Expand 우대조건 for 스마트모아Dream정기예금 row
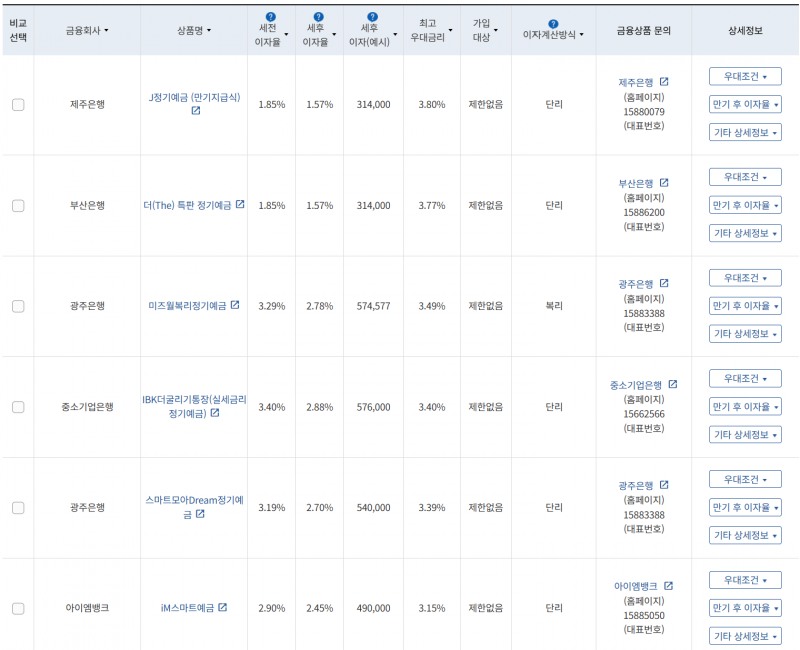Image resolution: width=800 pixels, height=650 pixels. point(745,480)
